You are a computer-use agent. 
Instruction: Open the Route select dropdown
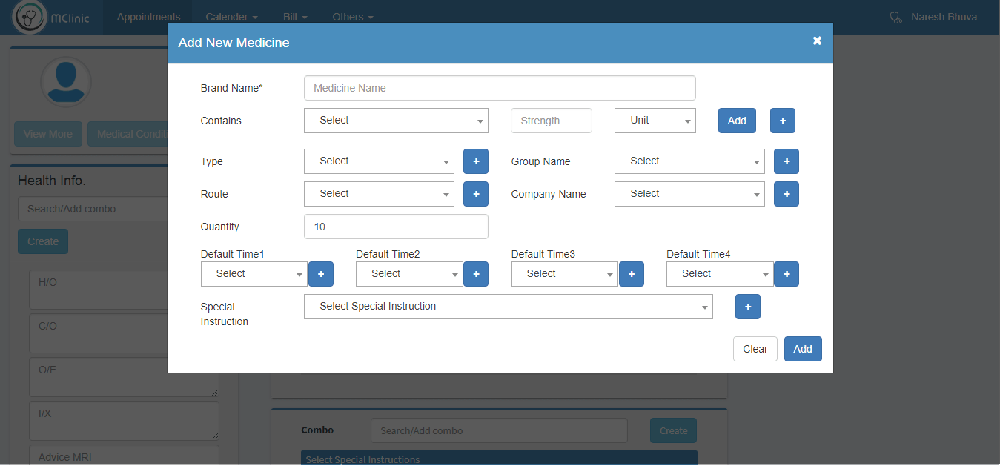(x=379, y=194)
